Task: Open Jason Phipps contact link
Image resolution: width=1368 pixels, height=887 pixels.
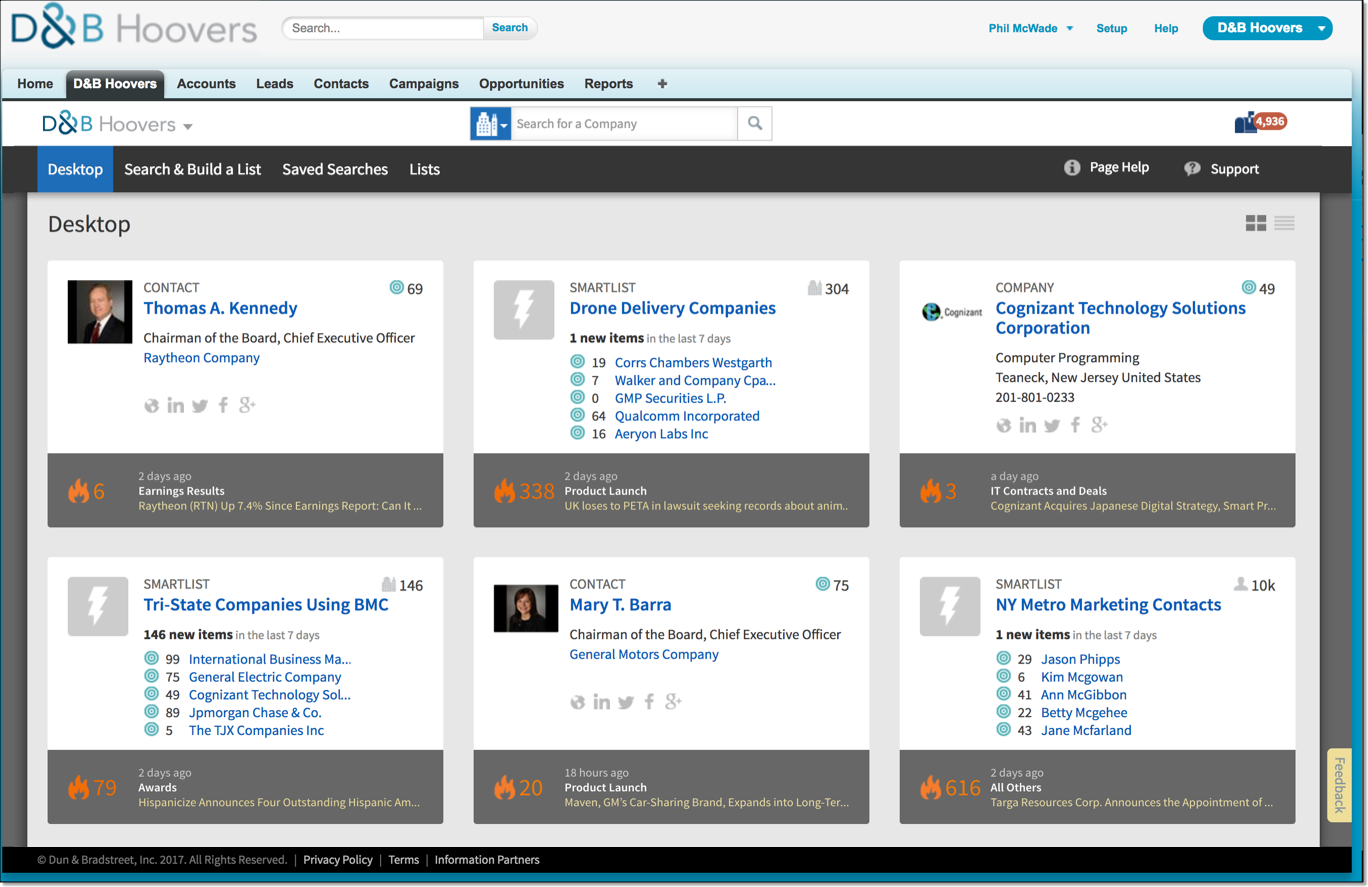Action: pos(1080,659)
